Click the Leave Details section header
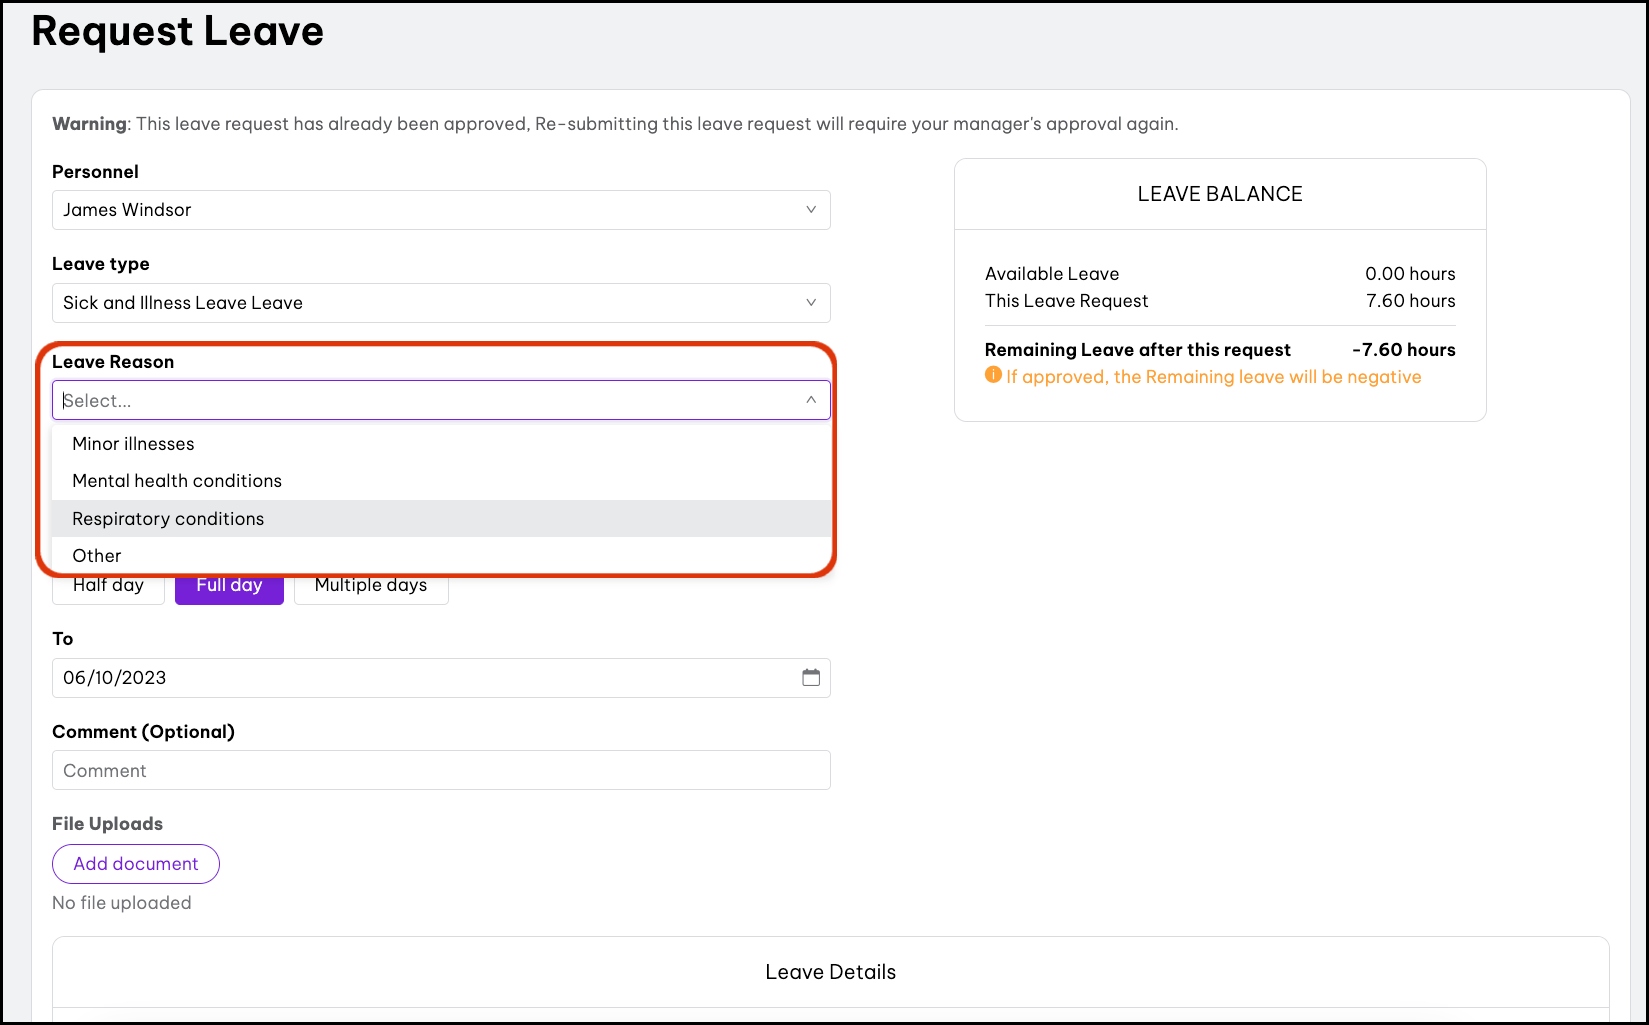 (x=830, y=972)
